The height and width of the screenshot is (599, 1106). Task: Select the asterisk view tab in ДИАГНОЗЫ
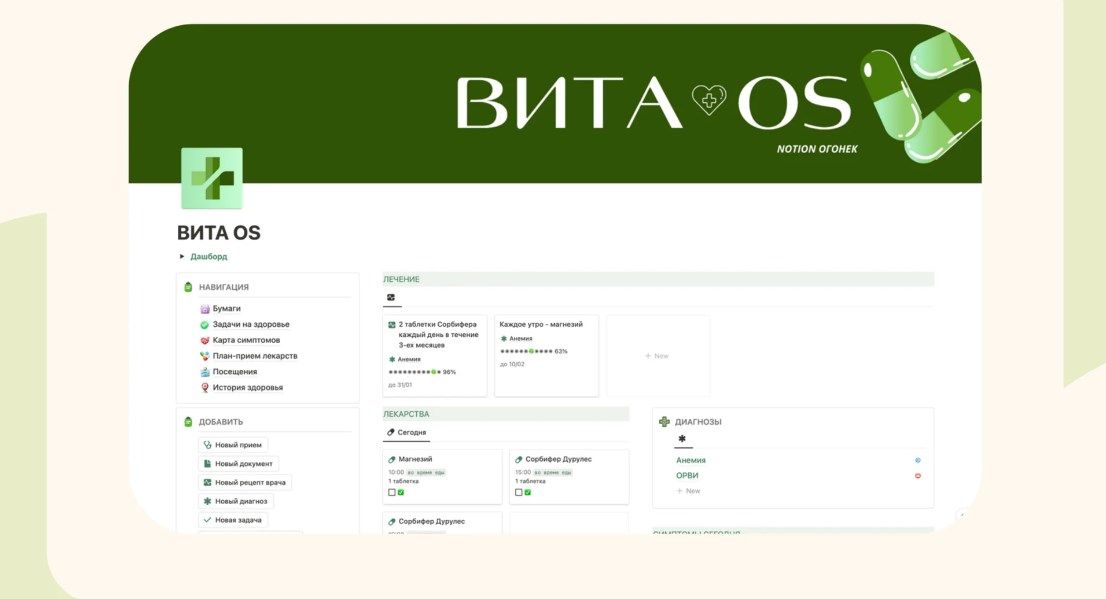coord(682,439)
